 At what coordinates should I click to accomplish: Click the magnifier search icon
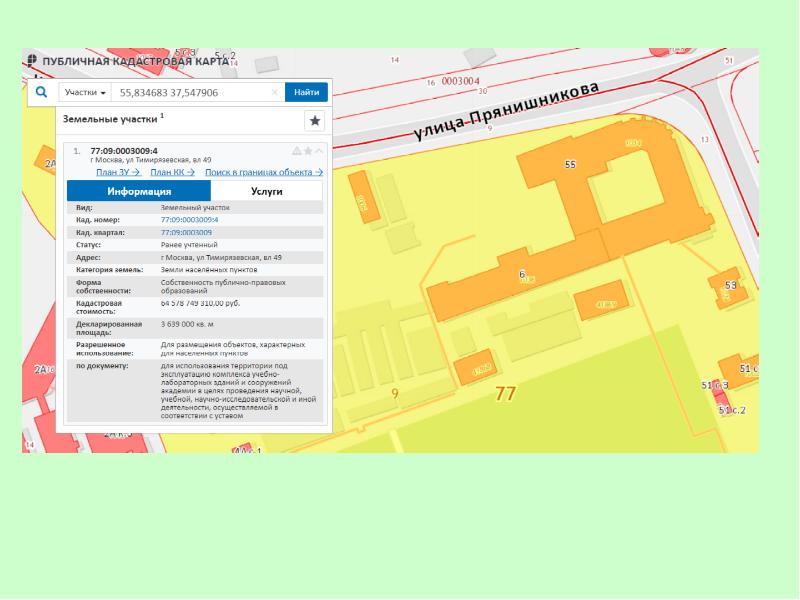(x=41, y=92)
